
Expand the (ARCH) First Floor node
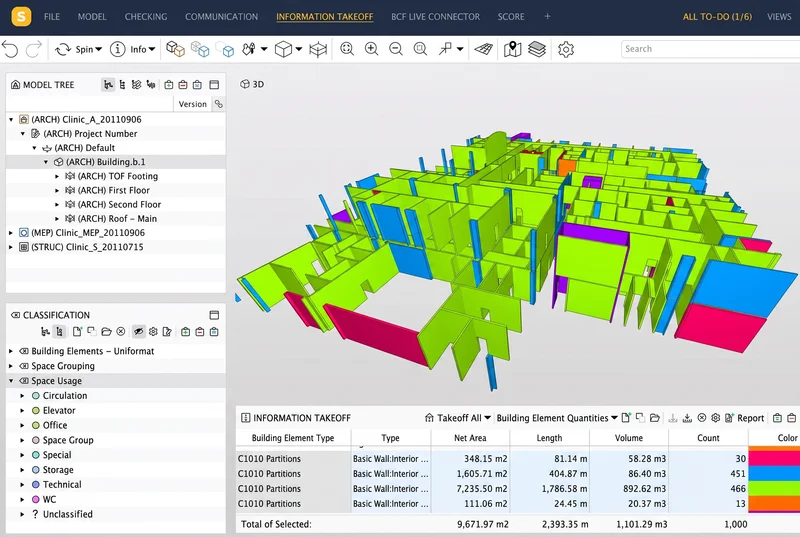click(57, 190)
